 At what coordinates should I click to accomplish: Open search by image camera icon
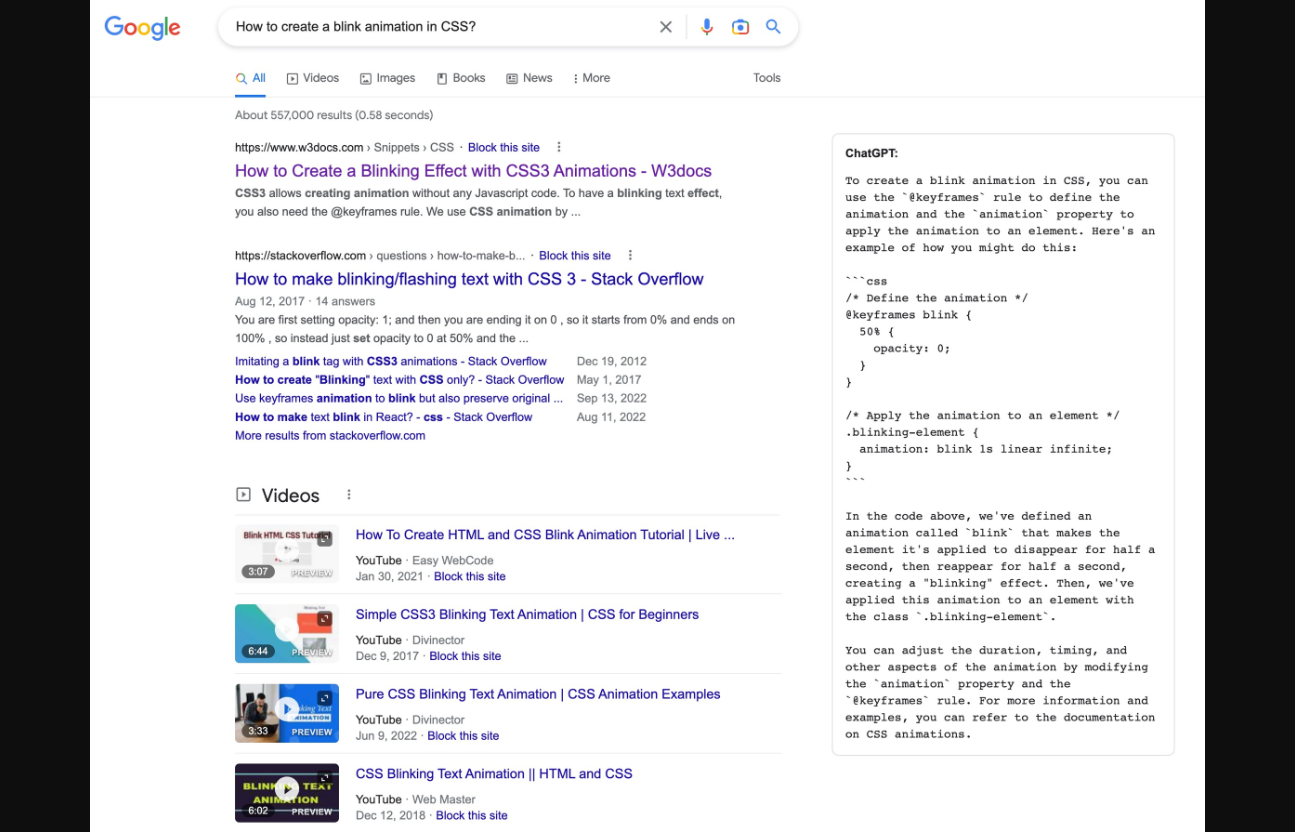740,27
